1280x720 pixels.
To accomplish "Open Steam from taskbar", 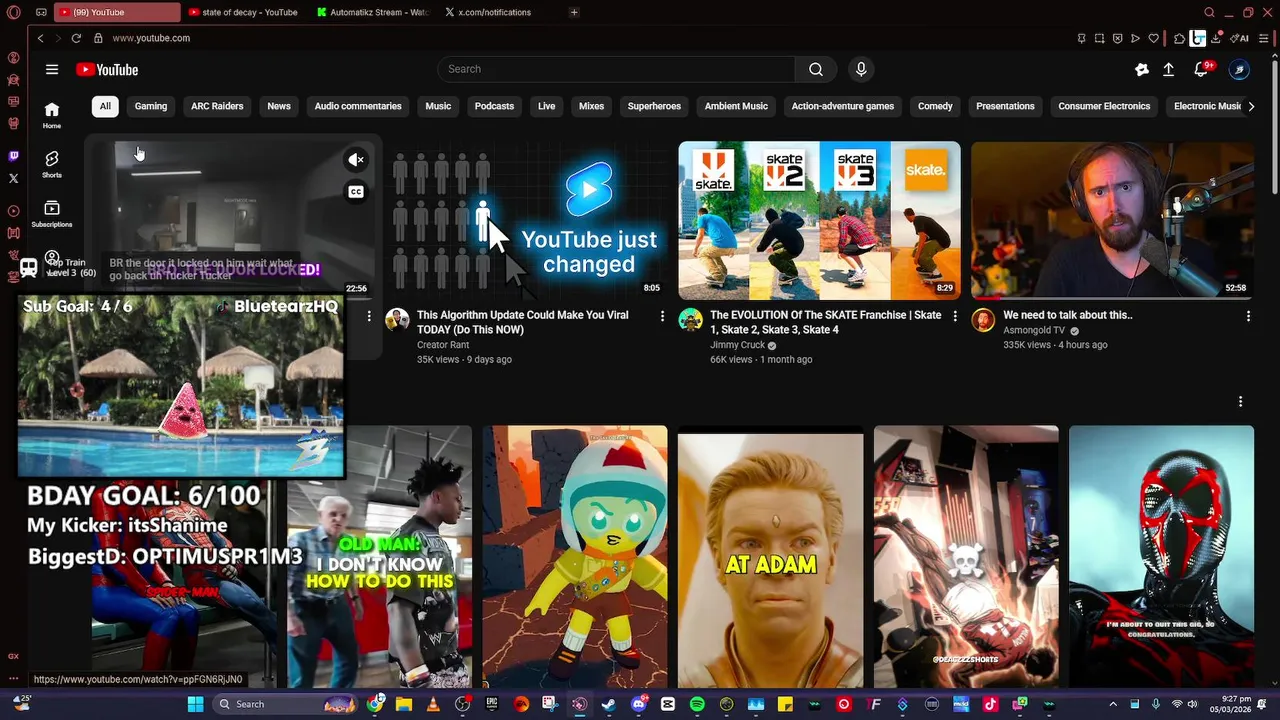I will [x=609, y=704].
